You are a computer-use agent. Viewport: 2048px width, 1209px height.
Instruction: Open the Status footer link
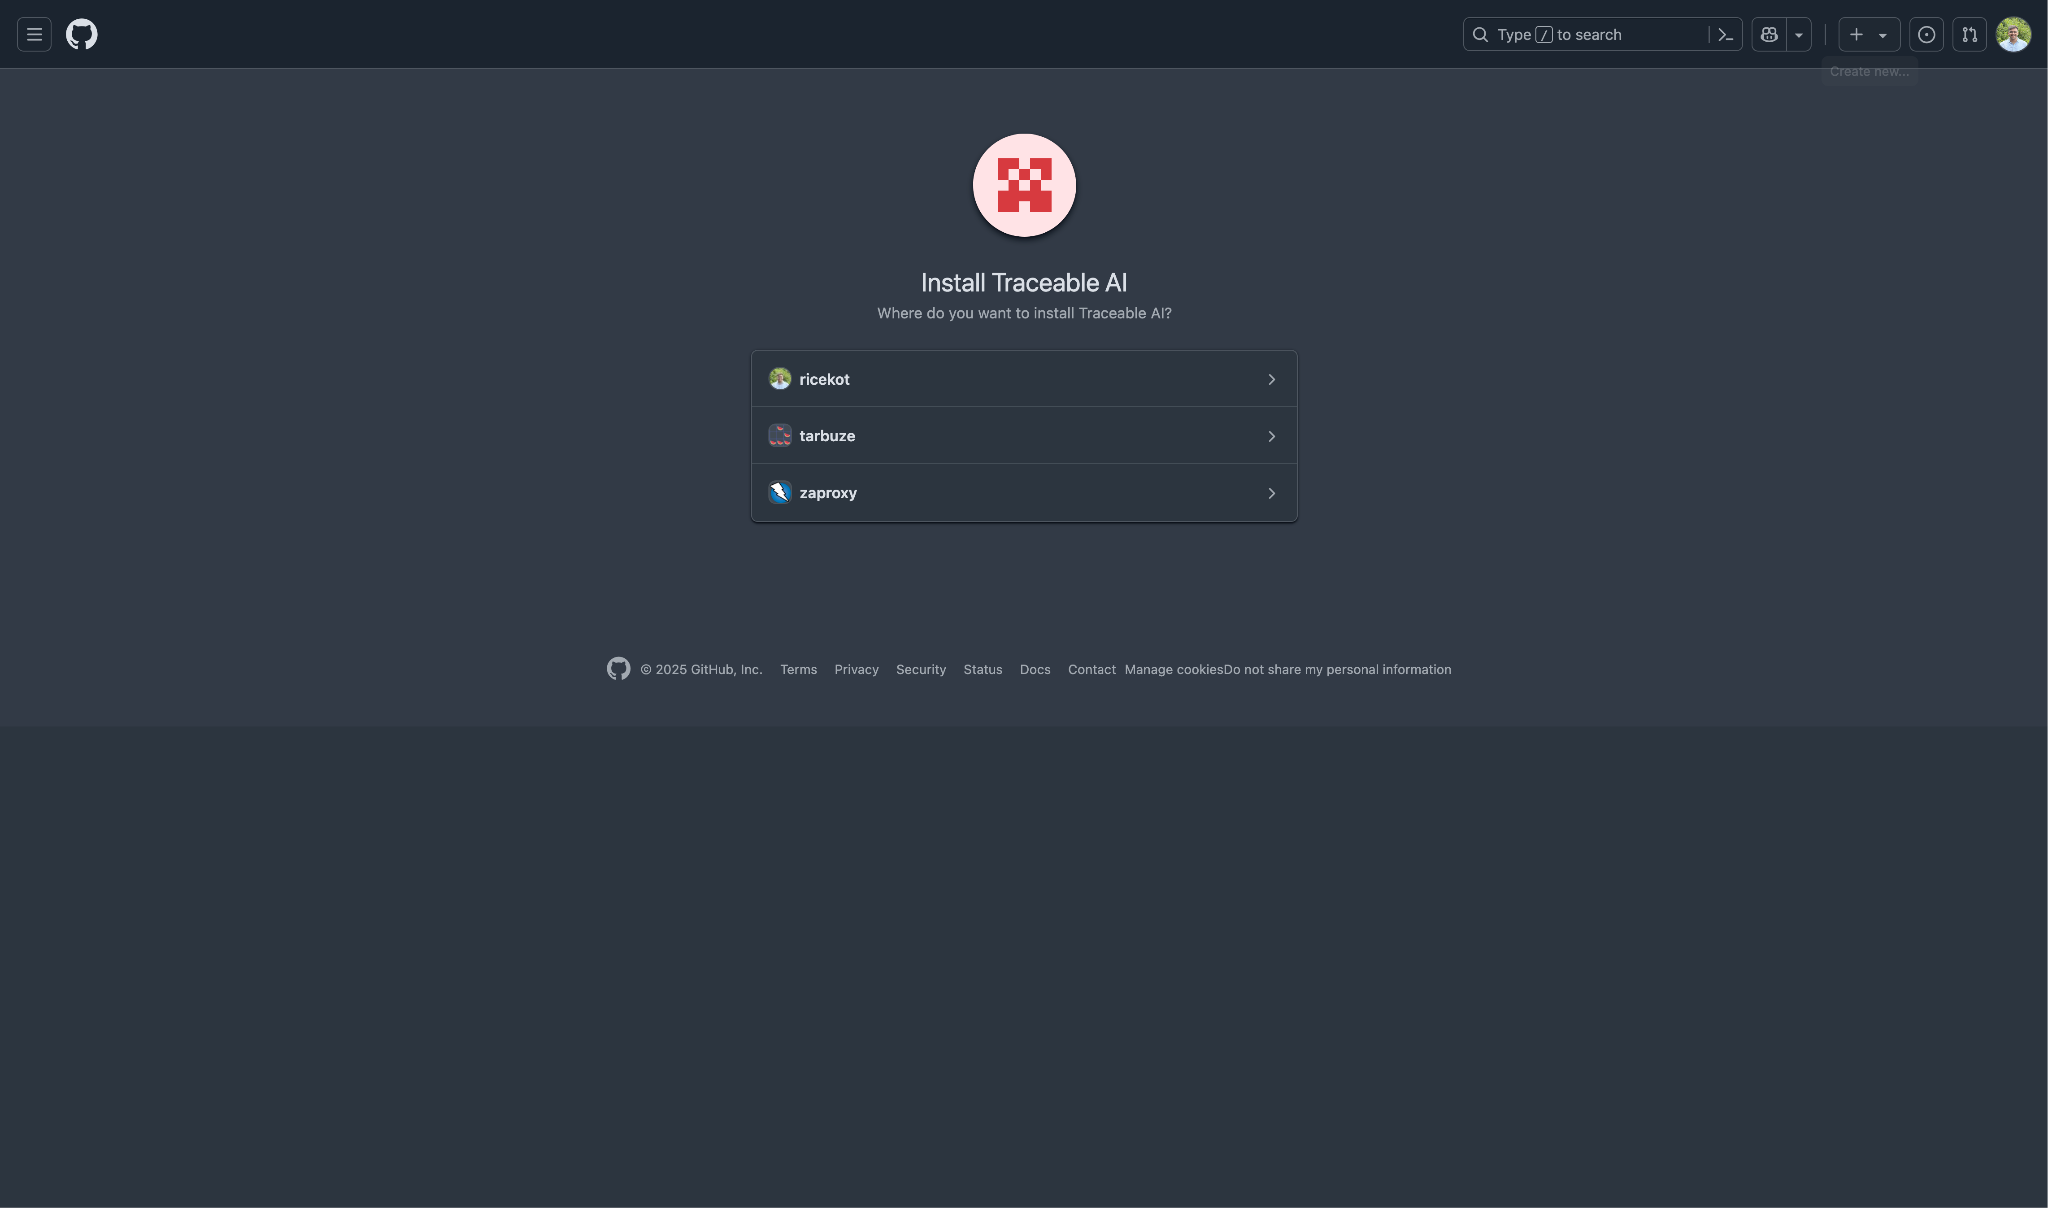982,670
